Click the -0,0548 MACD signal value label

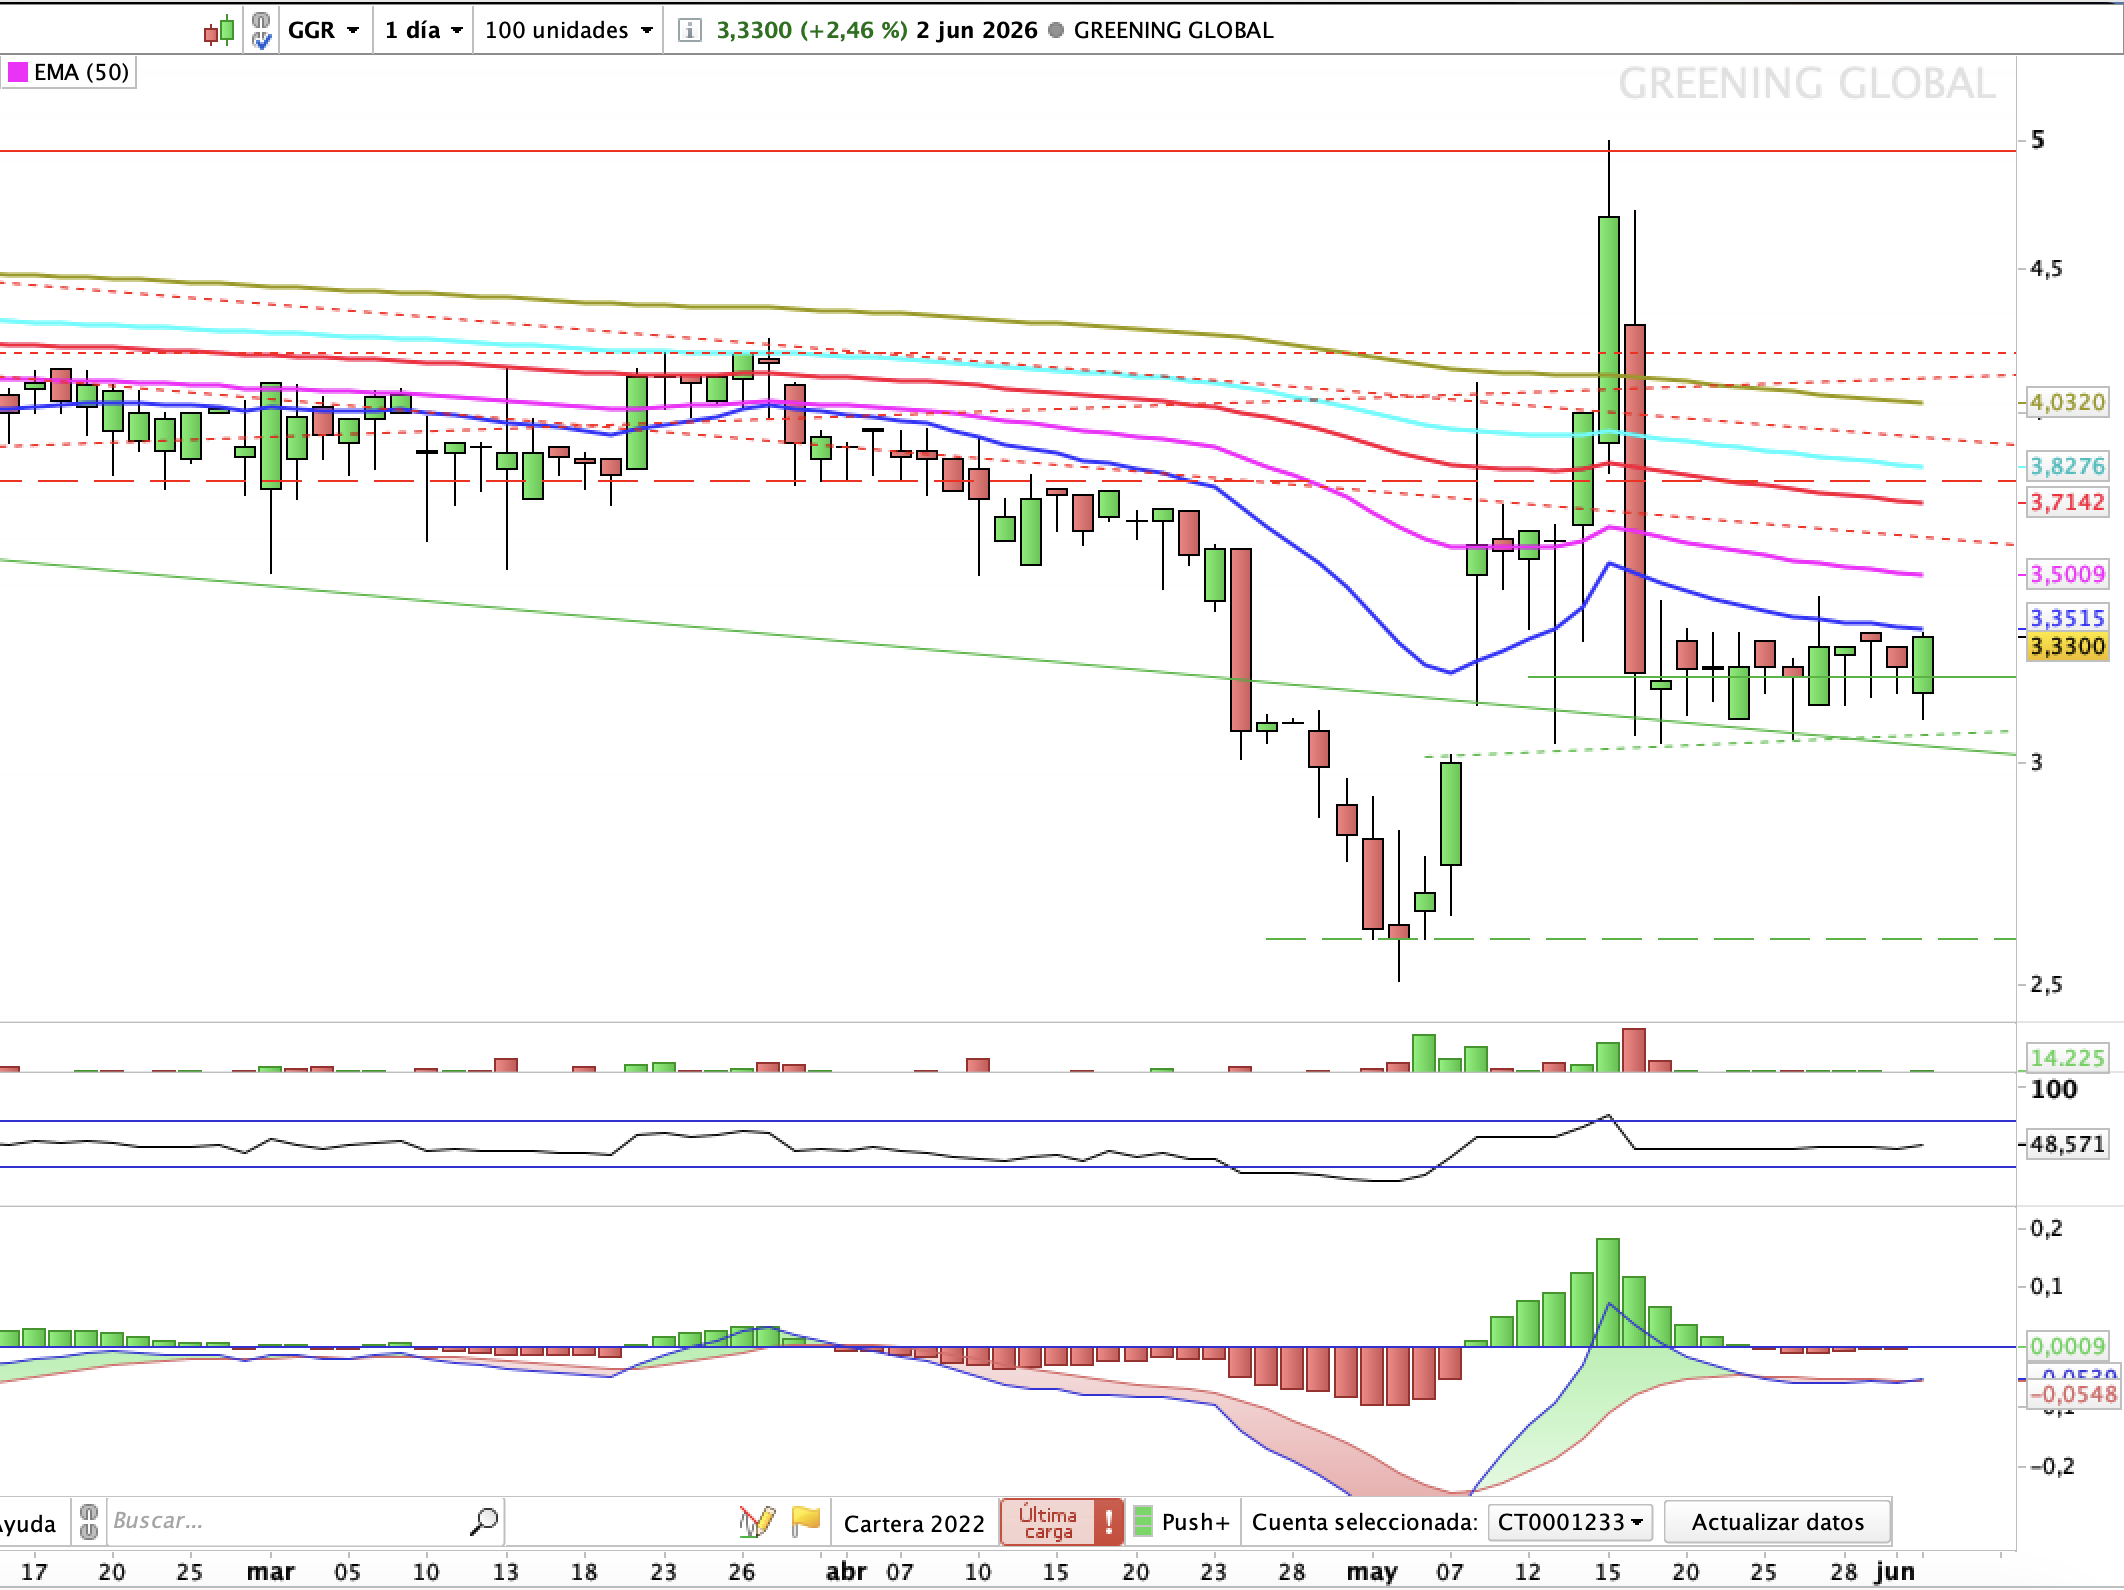pyautogui.click(x=2074, y=1394)
